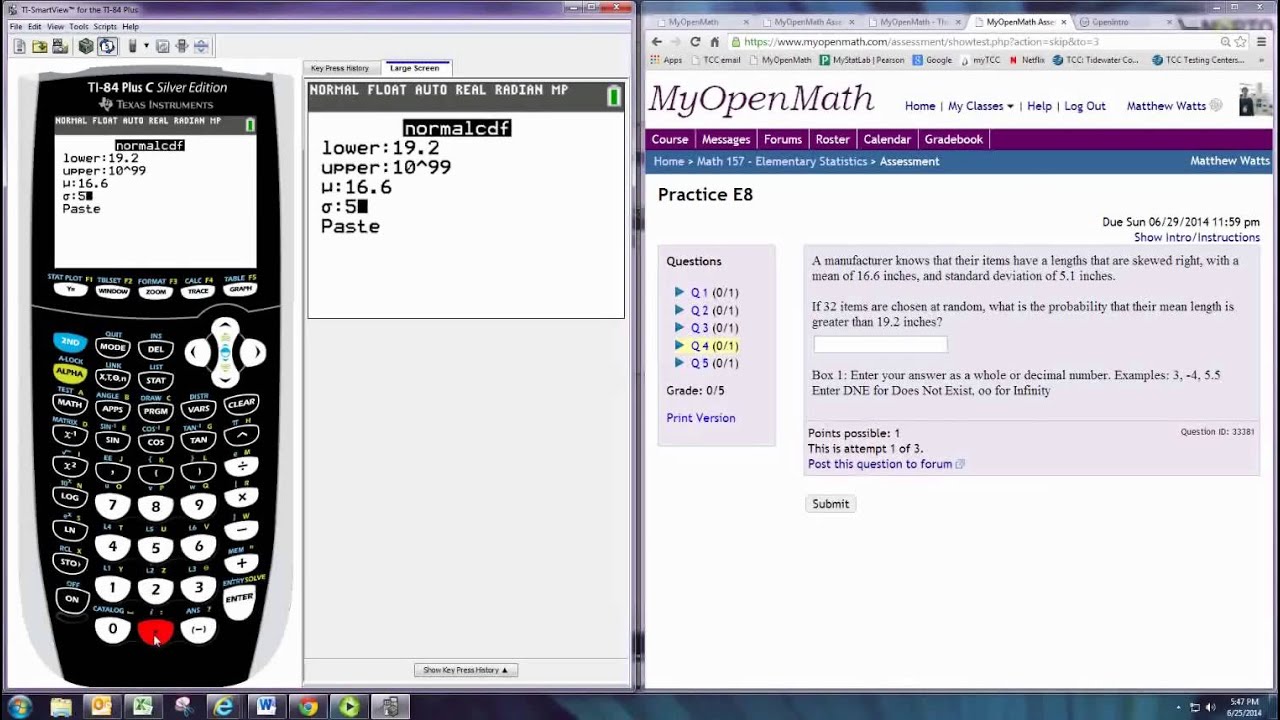
Task: Expand question Q 1 arrow
Action: [679, 292]
